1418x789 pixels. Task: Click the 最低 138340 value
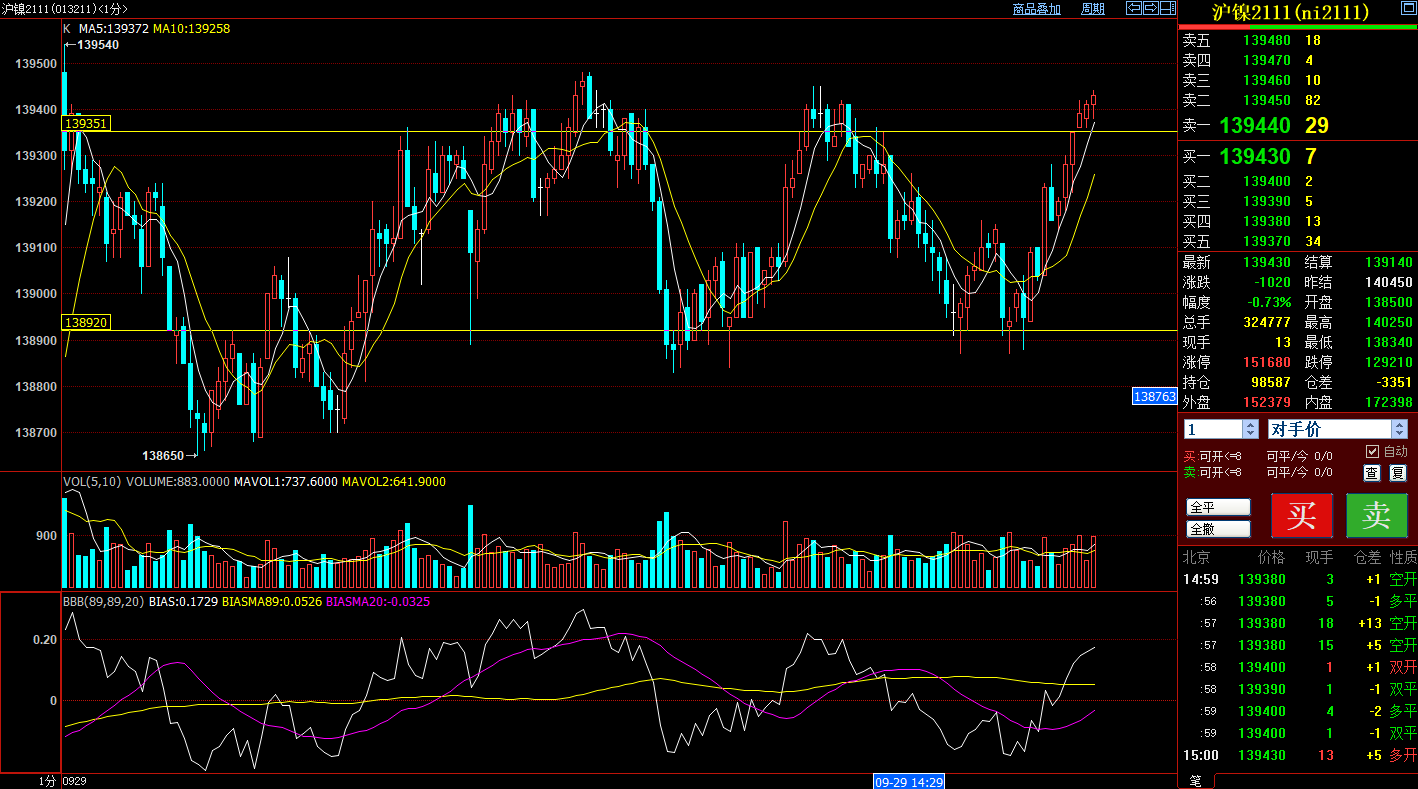1389,342
